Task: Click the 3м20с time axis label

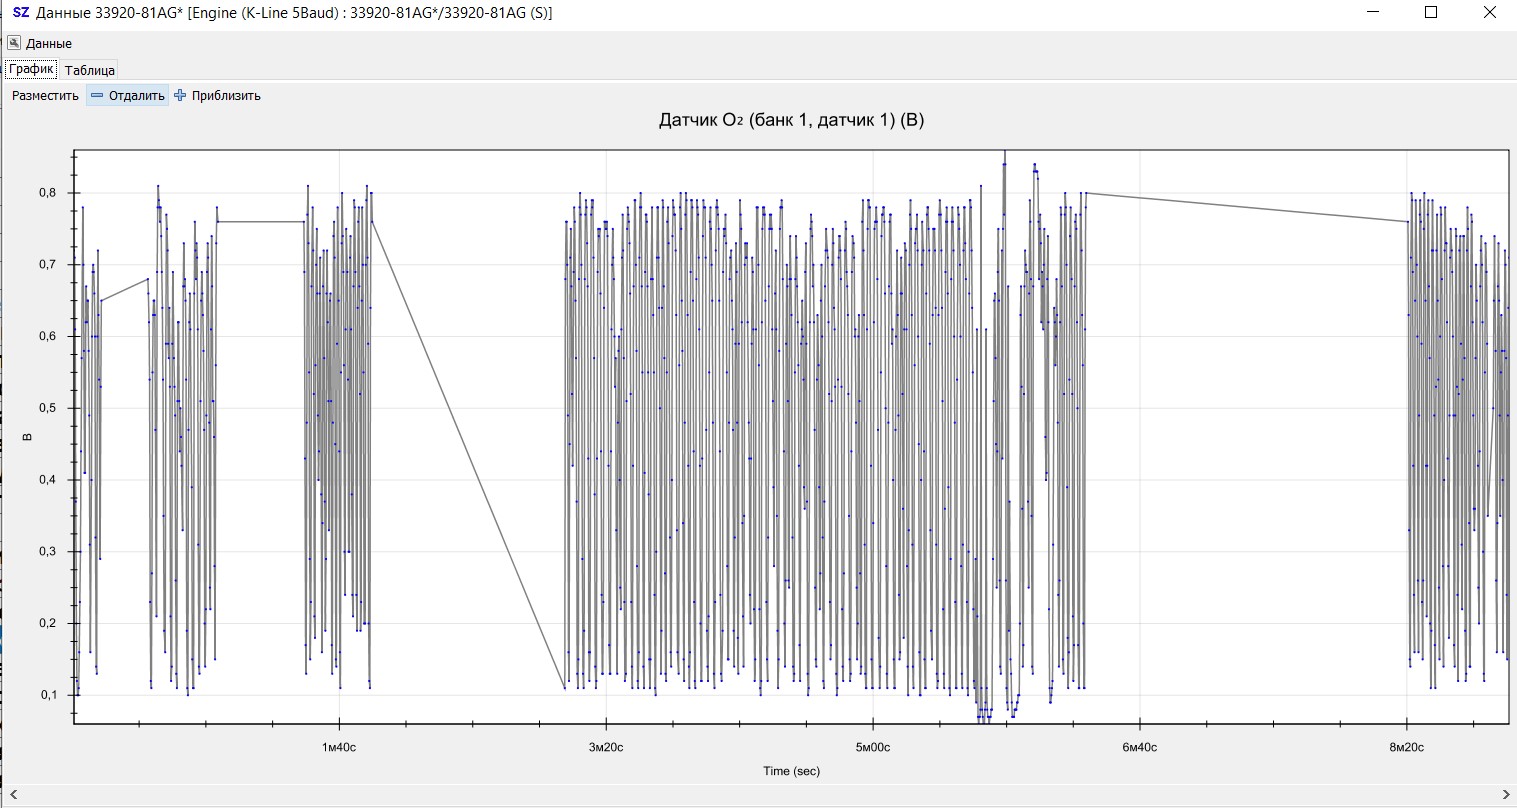Action: pyautogui.click(x=606, y=747)
